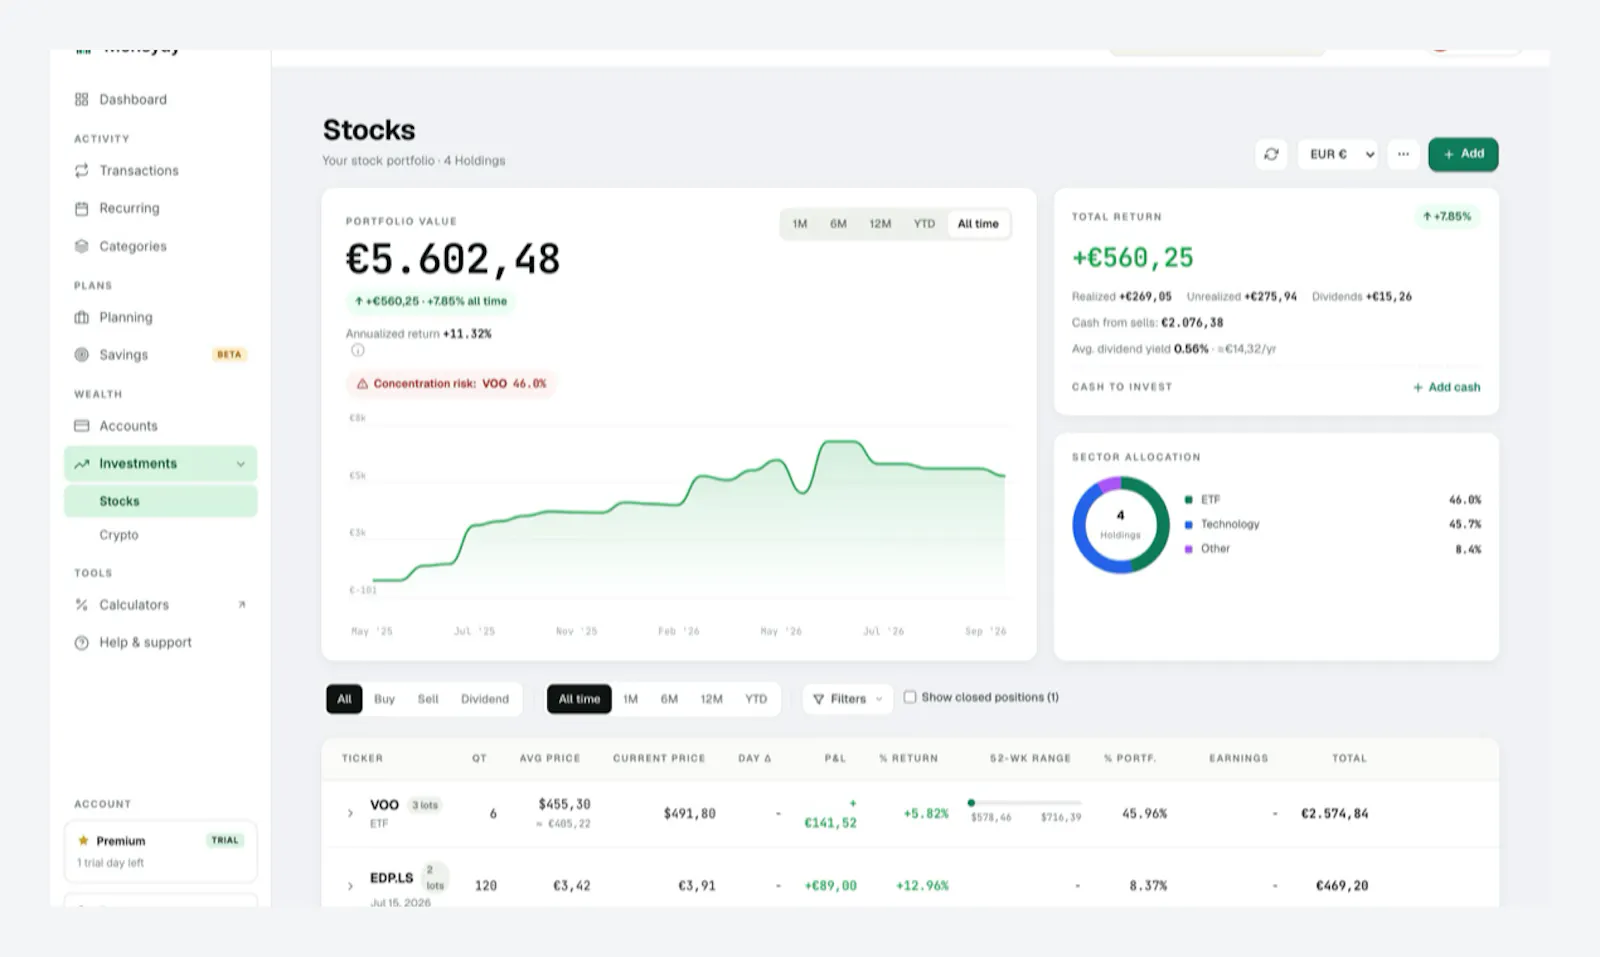Select the Buy transaction filter
Screen dimensions: 1600x957
(384, 699)
